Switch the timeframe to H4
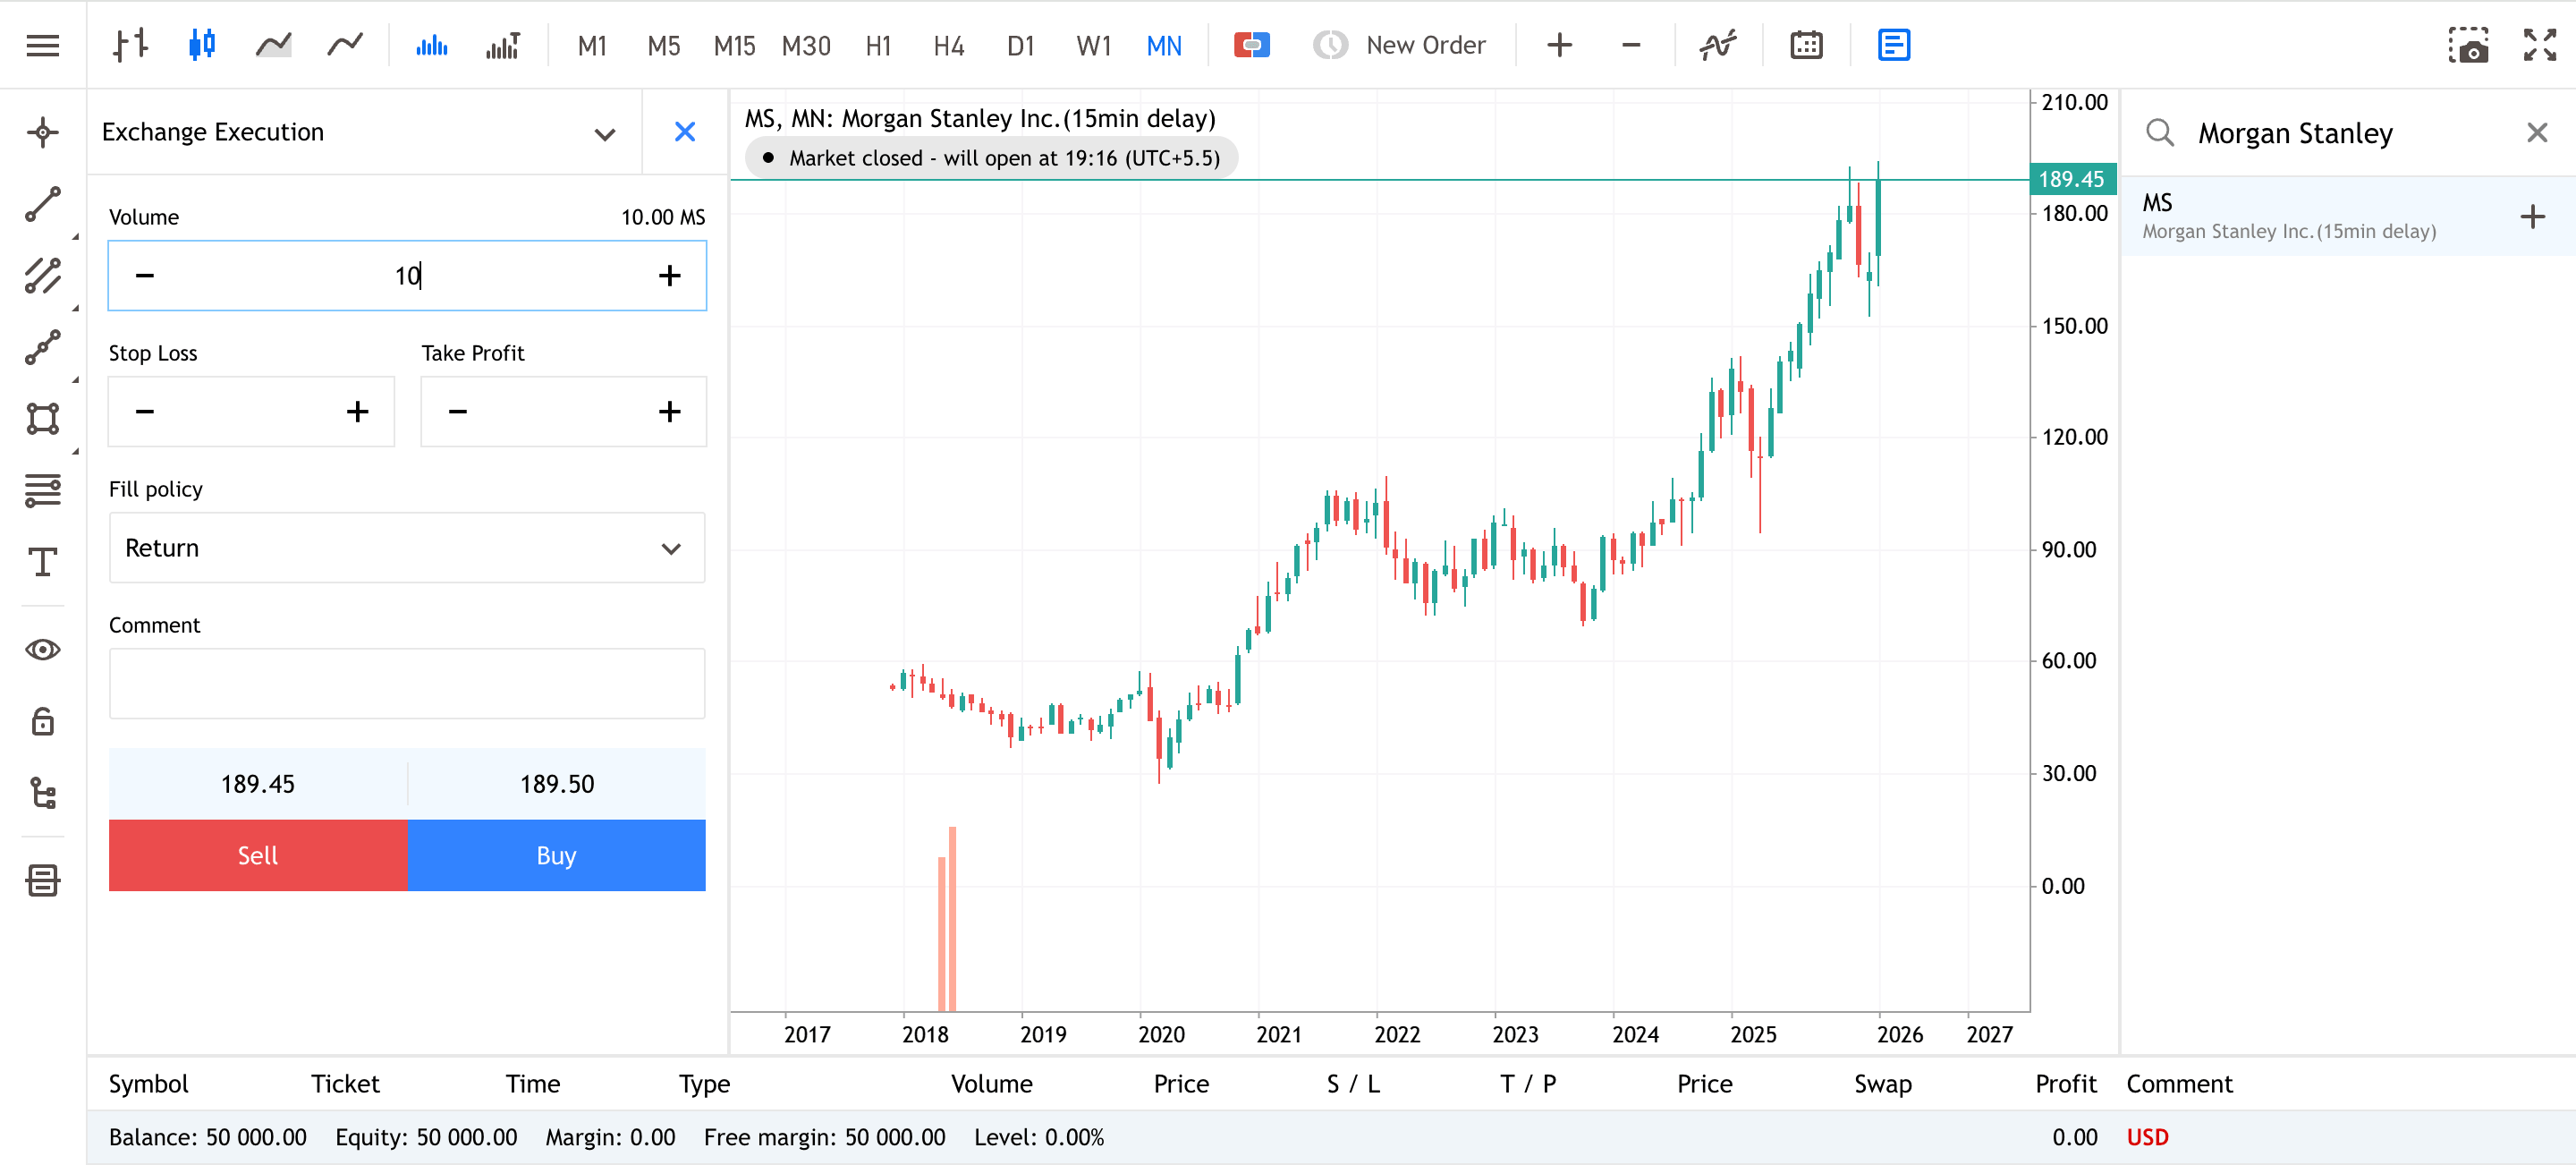The width and height of the screenshot is (2576, 1165). 947,45
